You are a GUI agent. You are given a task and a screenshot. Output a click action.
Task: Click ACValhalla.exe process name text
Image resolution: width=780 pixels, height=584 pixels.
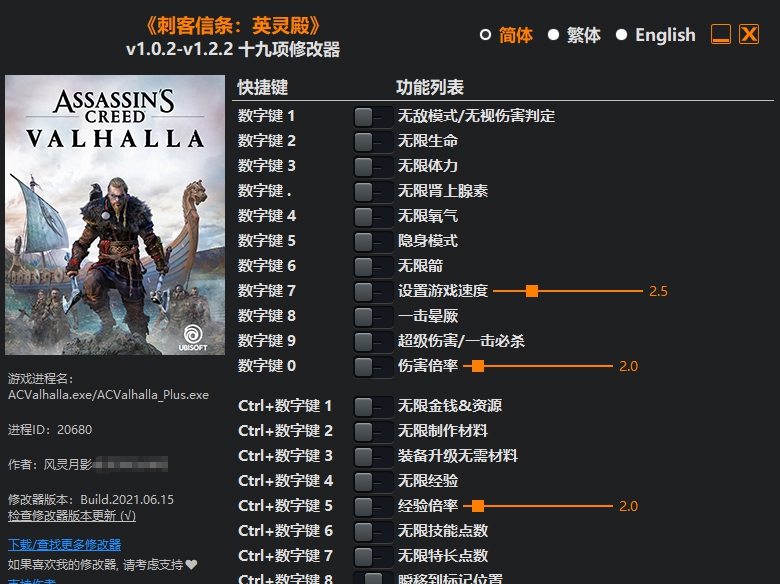(108, 395)
